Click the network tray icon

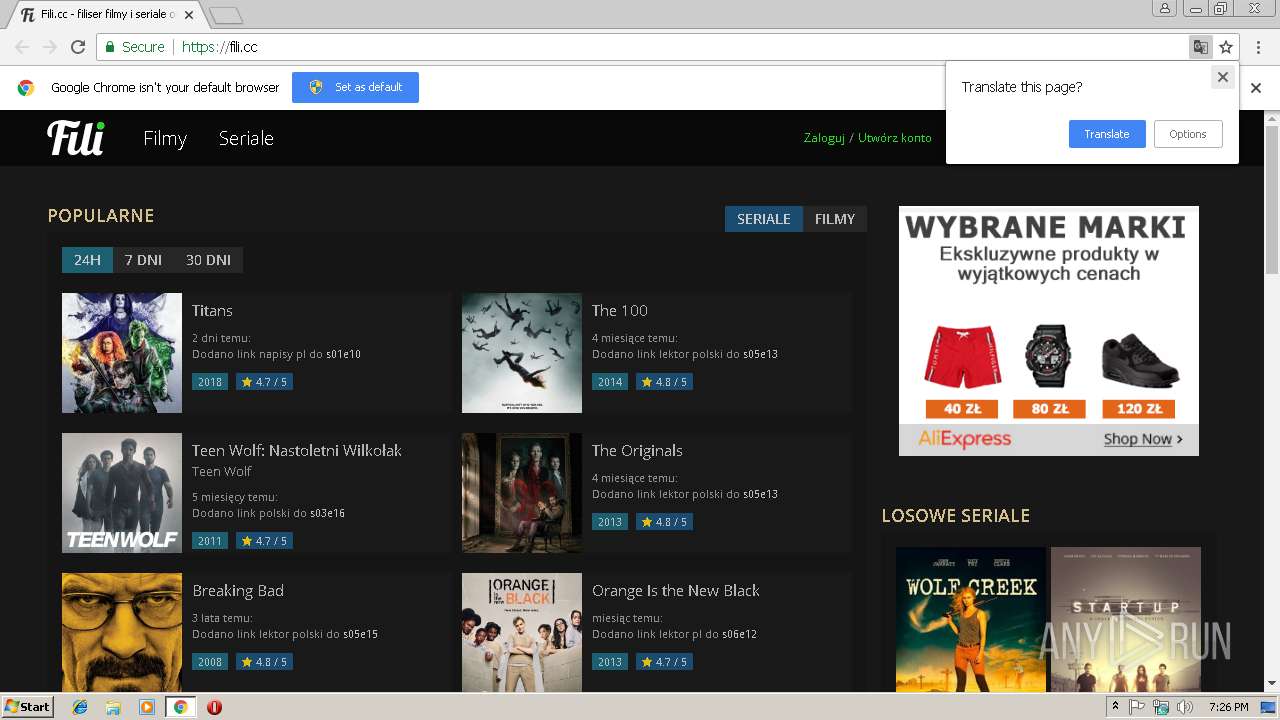1161,707
